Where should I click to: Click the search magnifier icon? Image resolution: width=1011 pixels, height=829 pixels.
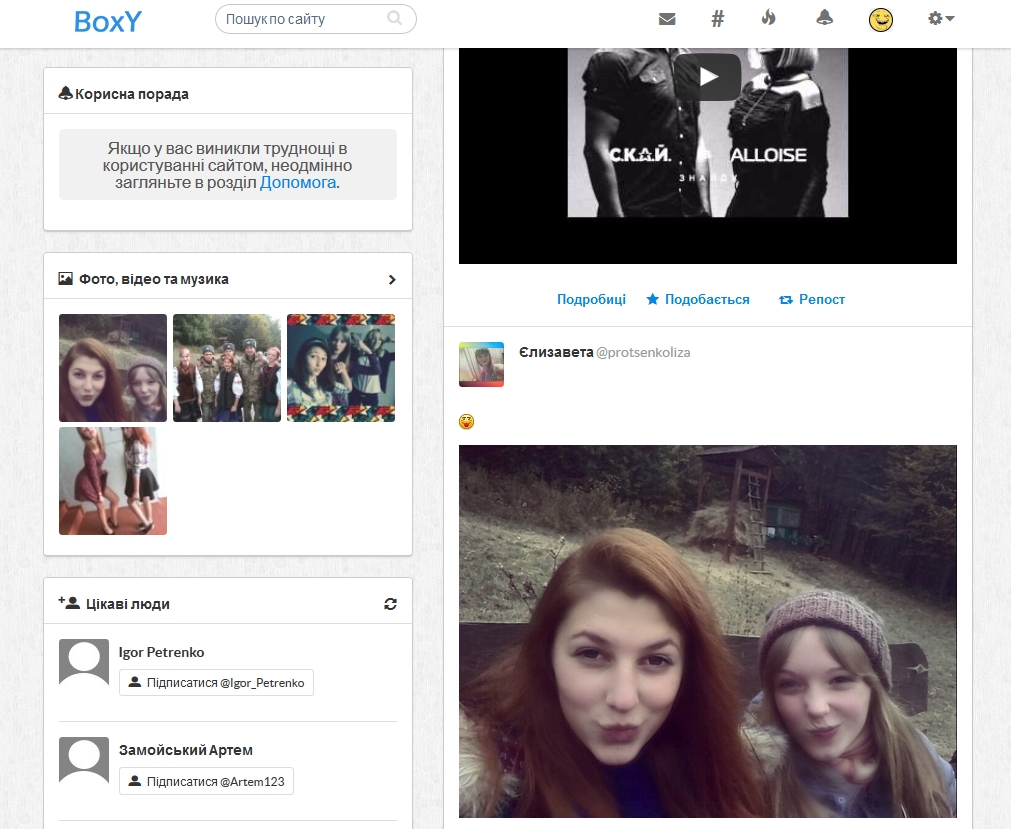(395, 18)
